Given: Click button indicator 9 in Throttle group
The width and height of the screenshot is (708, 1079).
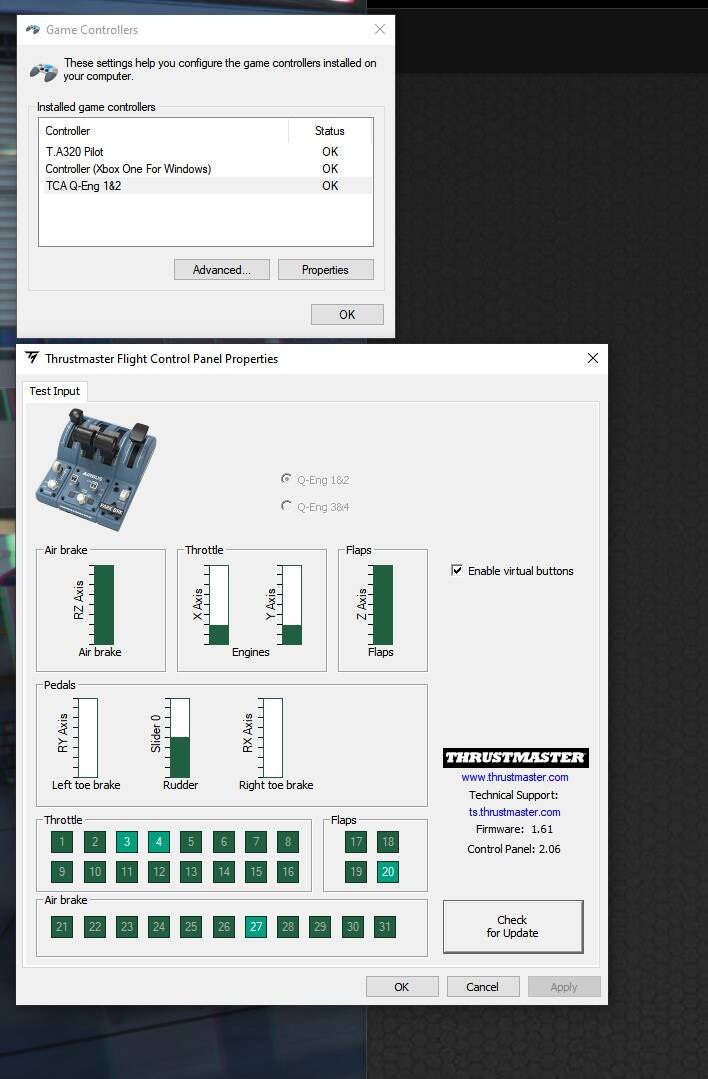Looking at the screenshot, I should click(61, 871).
